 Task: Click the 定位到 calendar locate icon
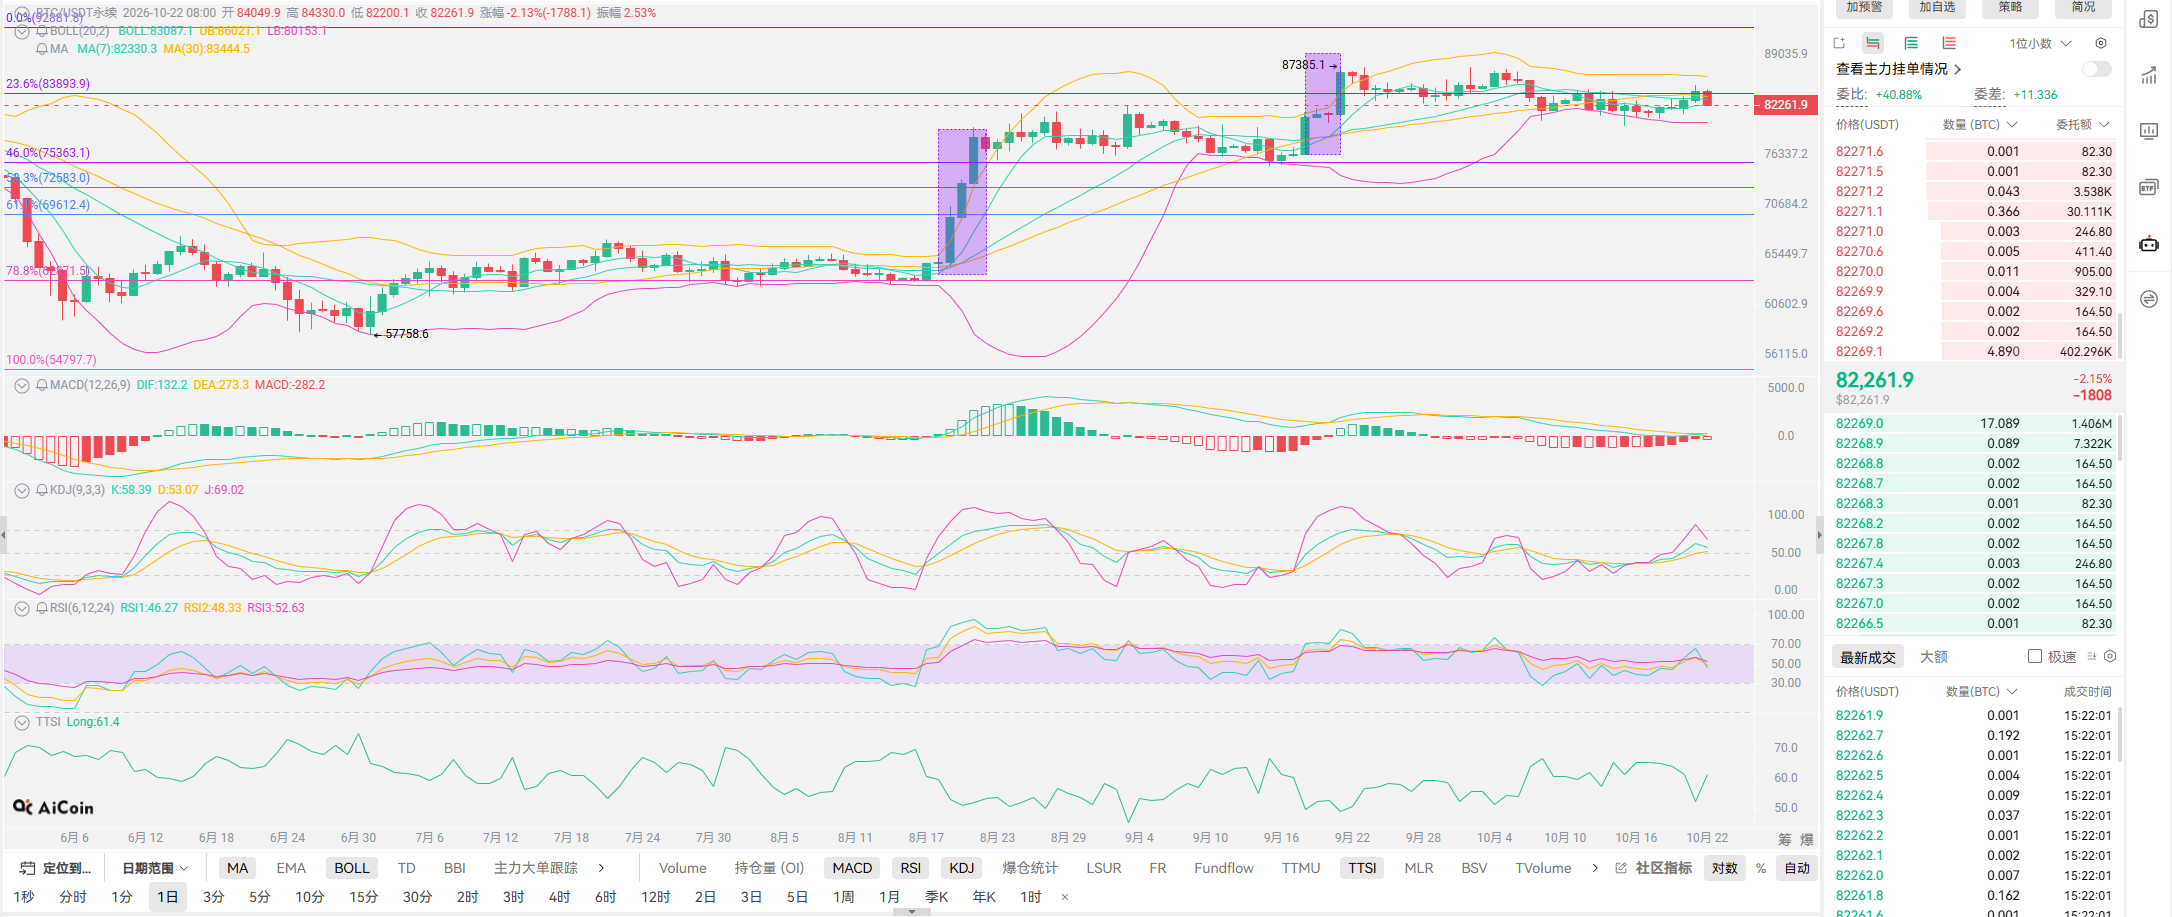[x=27, y=868]
